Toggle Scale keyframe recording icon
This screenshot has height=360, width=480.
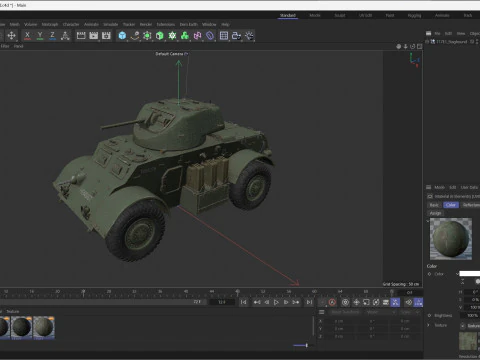click(366, 302)
